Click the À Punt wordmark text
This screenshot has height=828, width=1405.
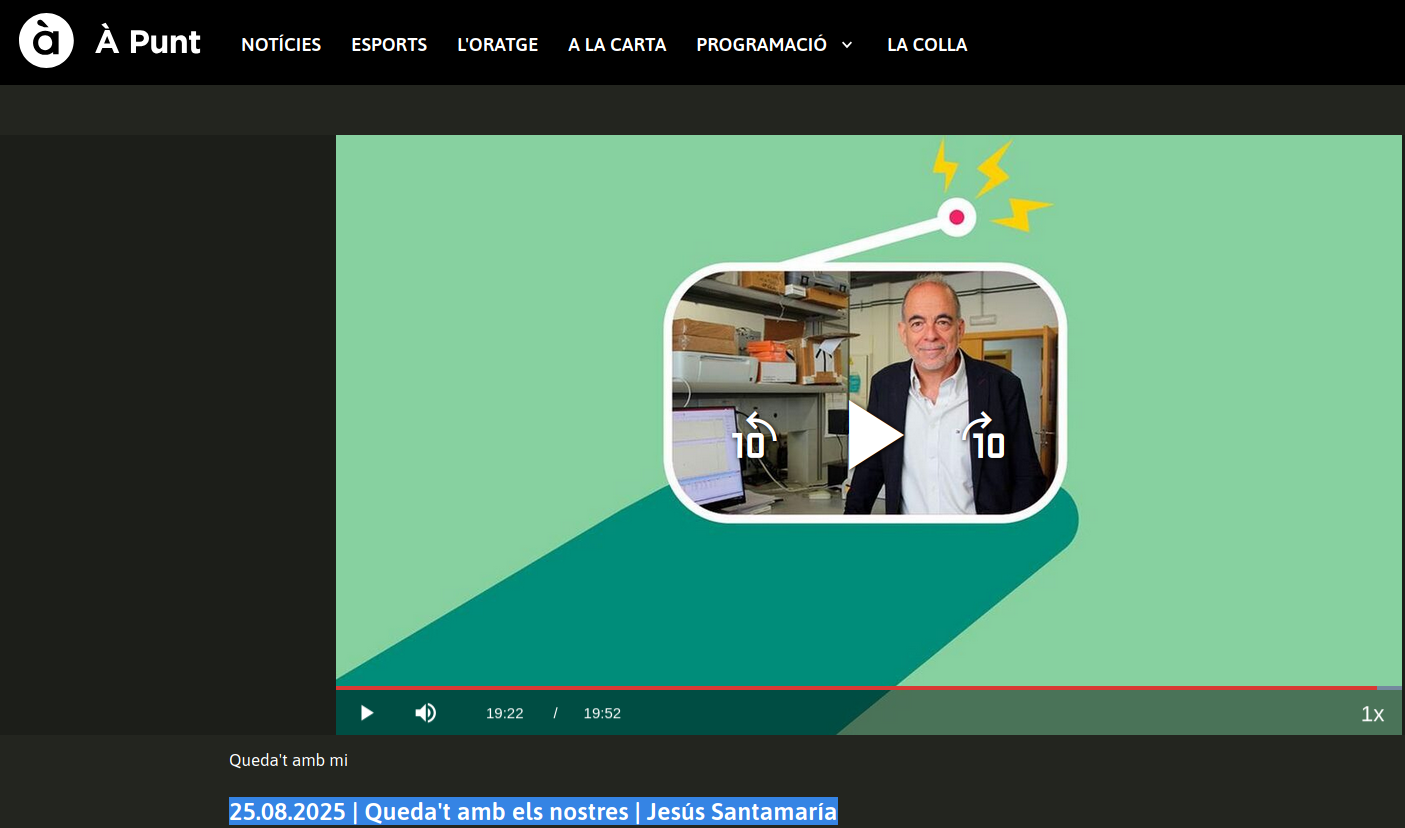[148, 42]
